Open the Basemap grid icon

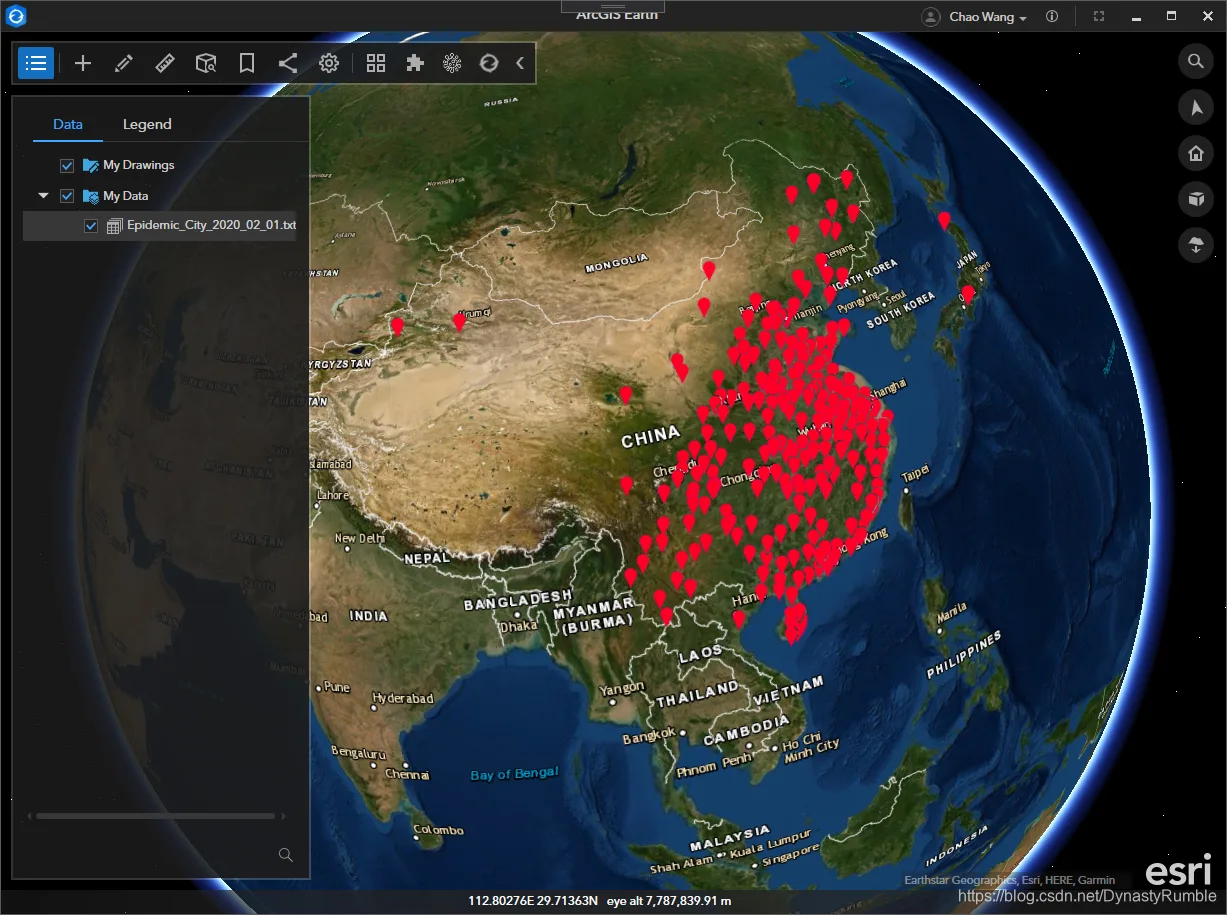click(376, 63)
